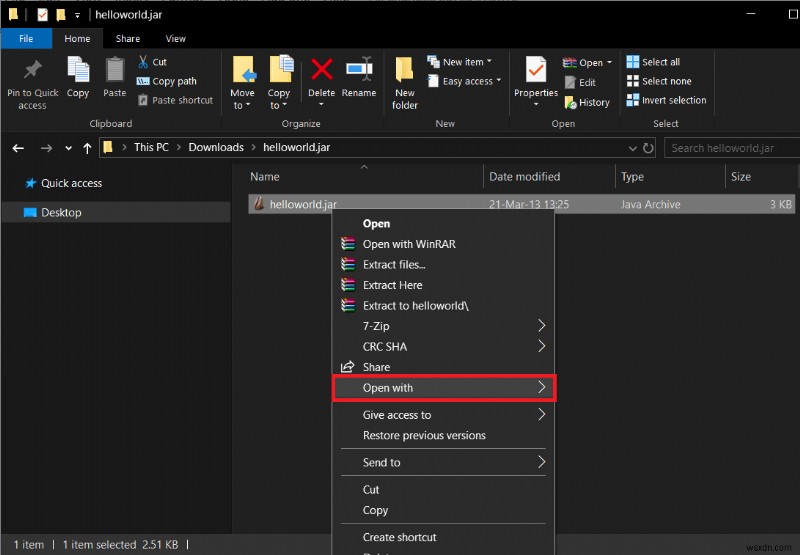
Task: Click the Rename icon in Organize group
Action: [359, 78]
